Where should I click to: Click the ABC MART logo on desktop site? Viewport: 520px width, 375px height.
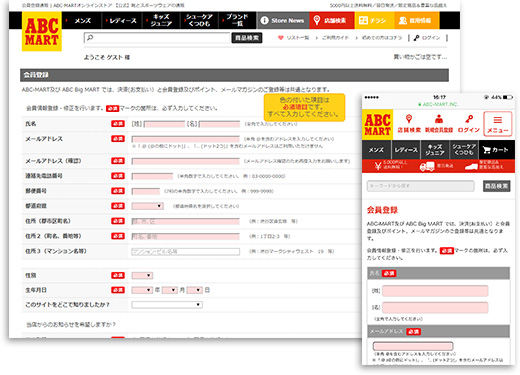[42, 31]
